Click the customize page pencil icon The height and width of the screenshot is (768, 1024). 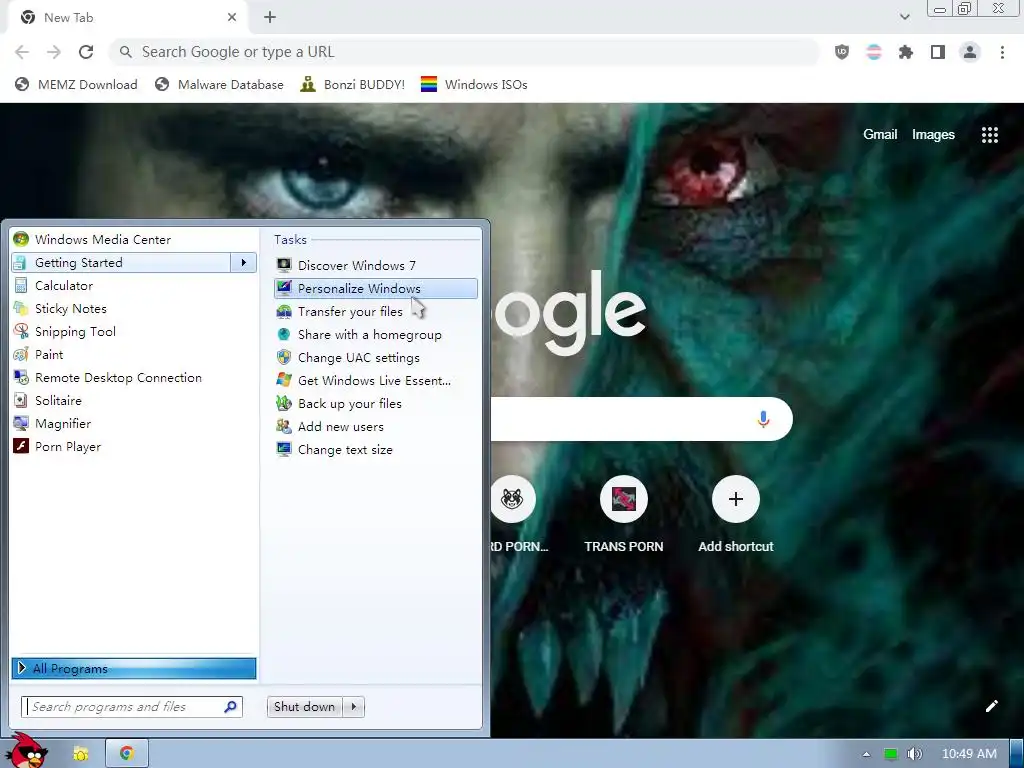(991, 706)
